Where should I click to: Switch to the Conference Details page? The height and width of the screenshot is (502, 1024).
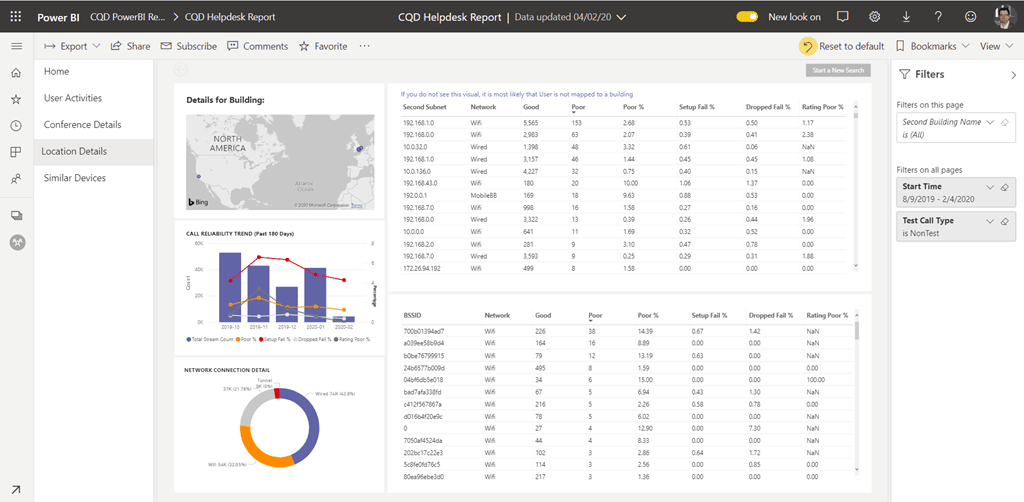click(x=82, y=125)
